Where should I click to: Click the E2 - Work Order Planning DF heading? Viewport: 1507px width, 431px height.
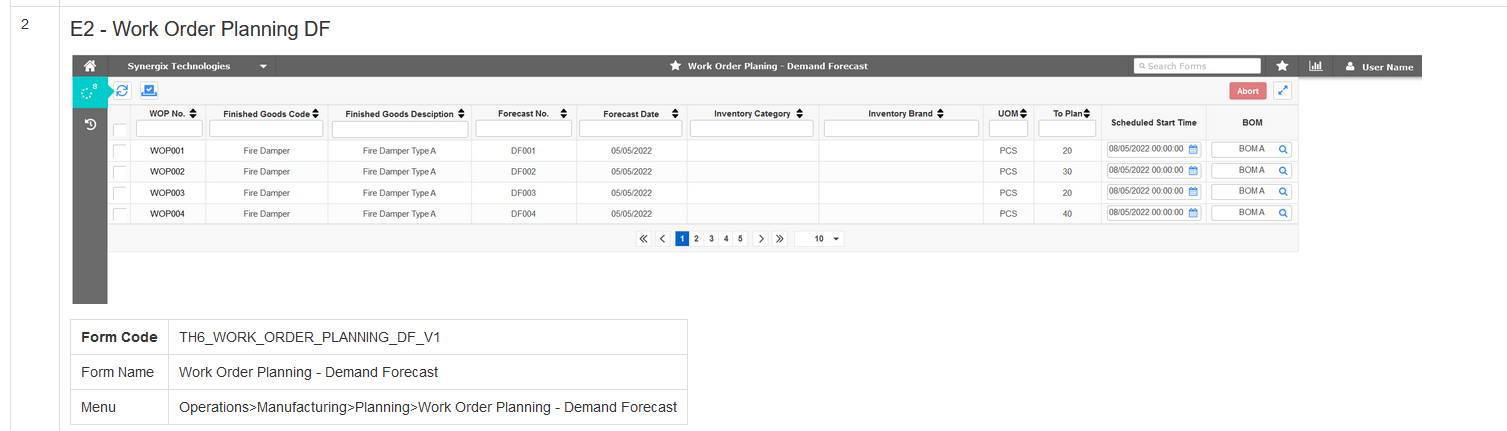pyautogui.click(x=200, y=29)
